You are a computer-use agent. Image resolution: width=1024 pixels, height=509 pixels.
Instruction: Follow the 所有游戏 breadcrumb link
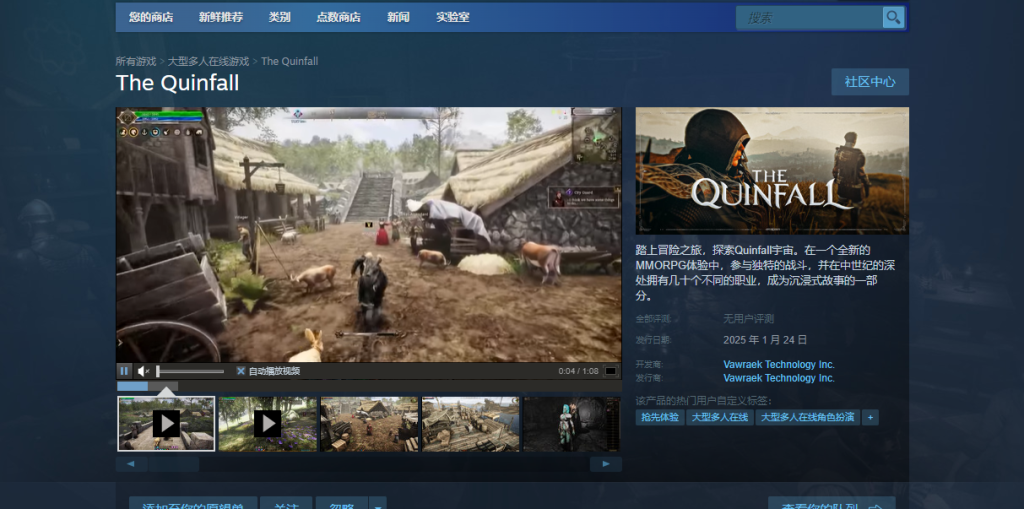[x=136, y=61]
